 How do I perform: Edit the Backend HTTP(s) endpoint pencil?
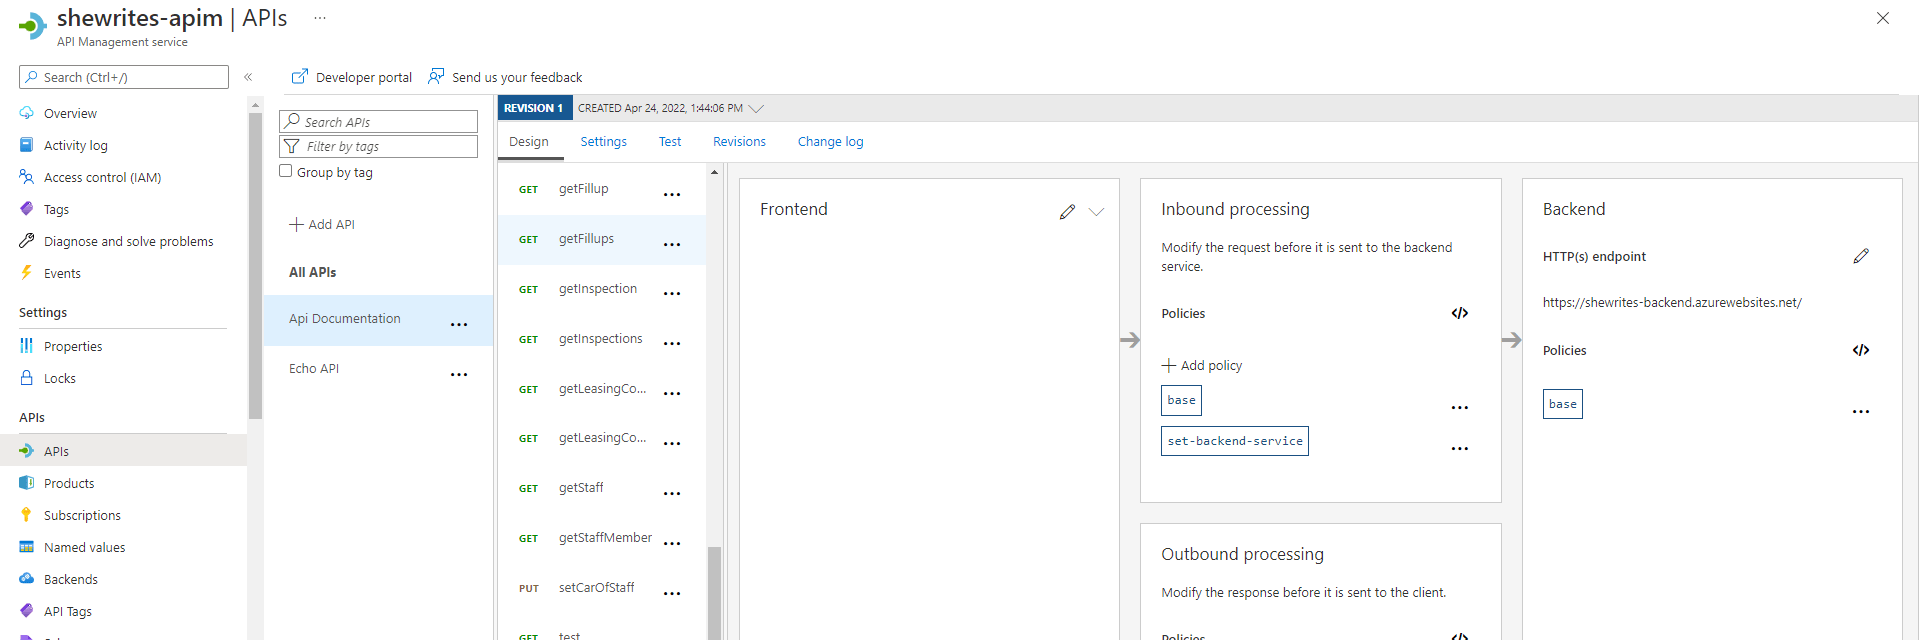[x=1861, y=256]
